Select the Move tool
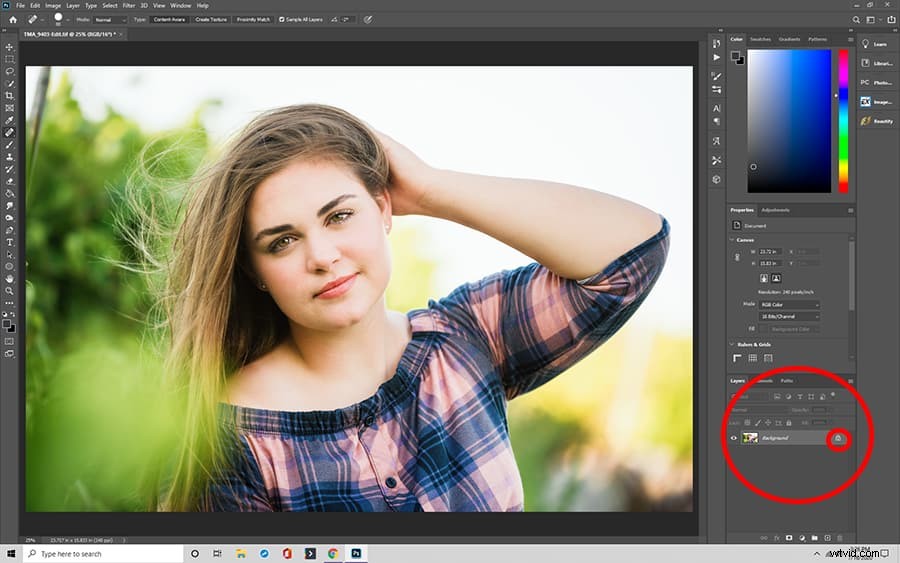This screenshot has width=900, height=563. pyautogui.click(x=9, y=47)
